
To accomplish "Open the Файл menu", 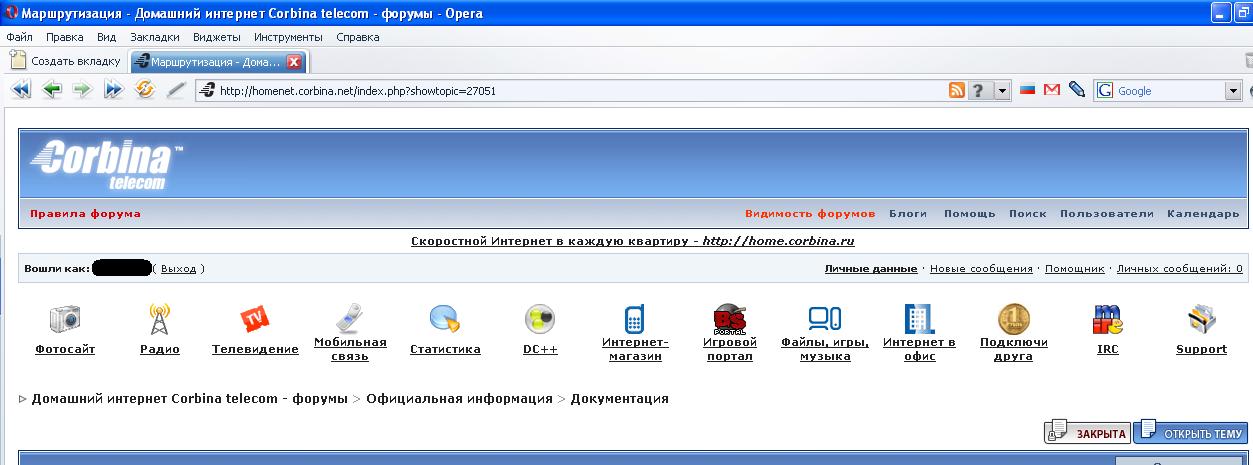I will (x=20, y=37).
